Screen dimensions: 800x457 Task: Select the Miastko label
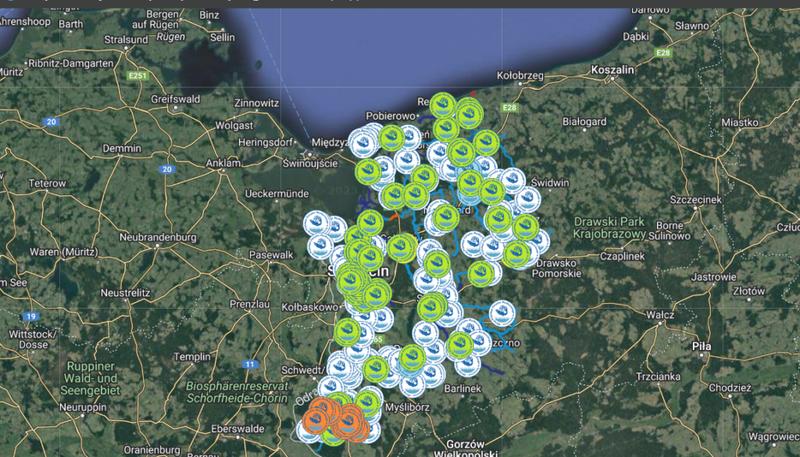click(x=740, y=122)
